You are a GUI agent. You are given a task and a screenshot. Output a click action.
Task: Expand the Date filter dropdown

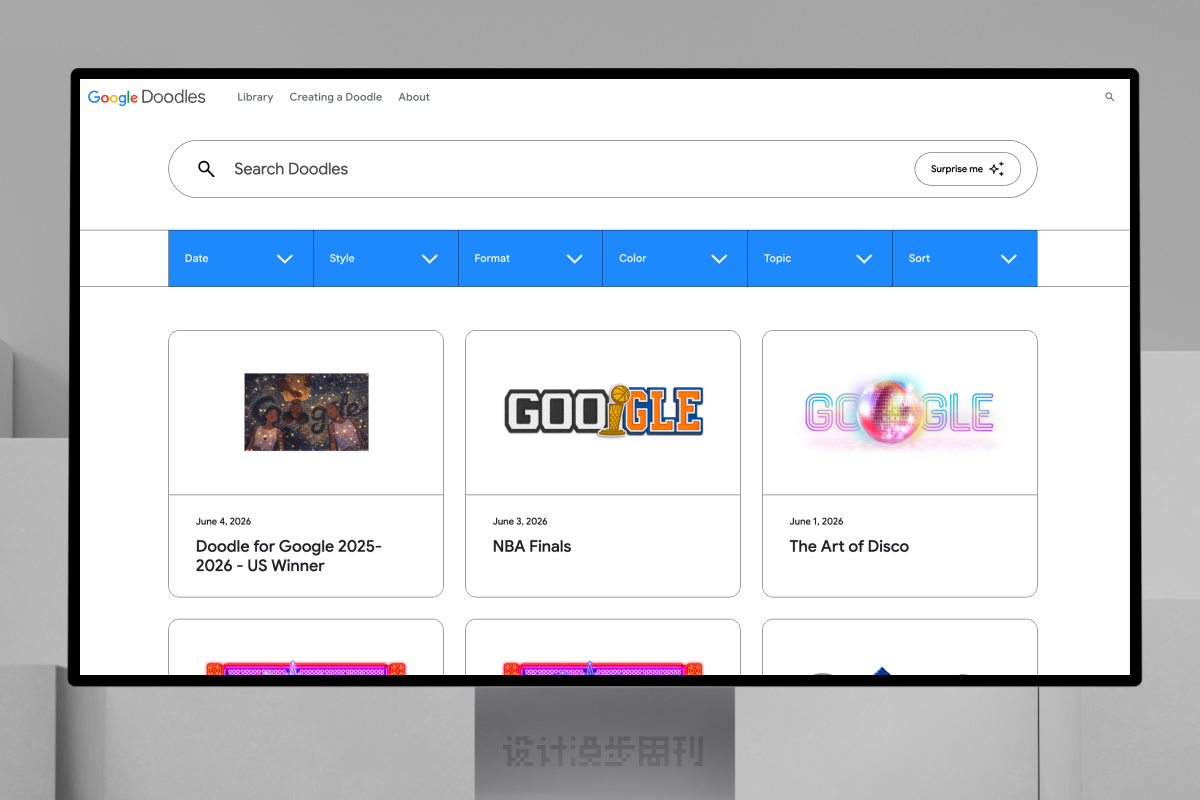pos(241,258)
